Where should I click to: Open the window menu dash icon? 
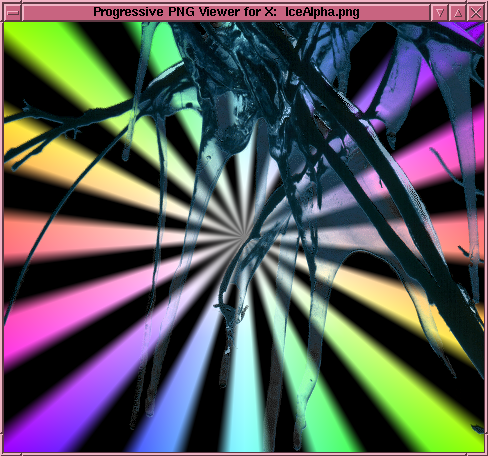[13, 13]
